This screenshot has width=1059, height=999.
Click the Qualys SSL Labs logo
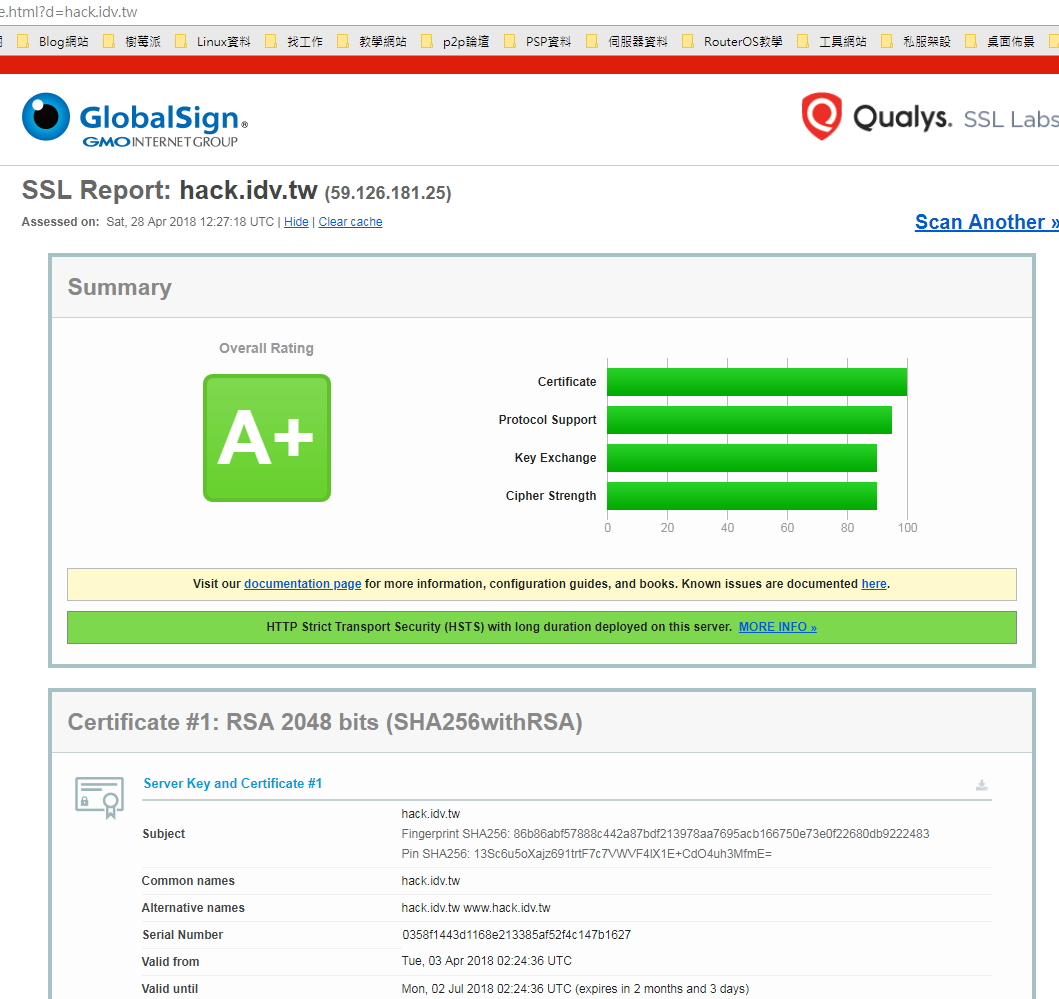[x=930, y=117]
